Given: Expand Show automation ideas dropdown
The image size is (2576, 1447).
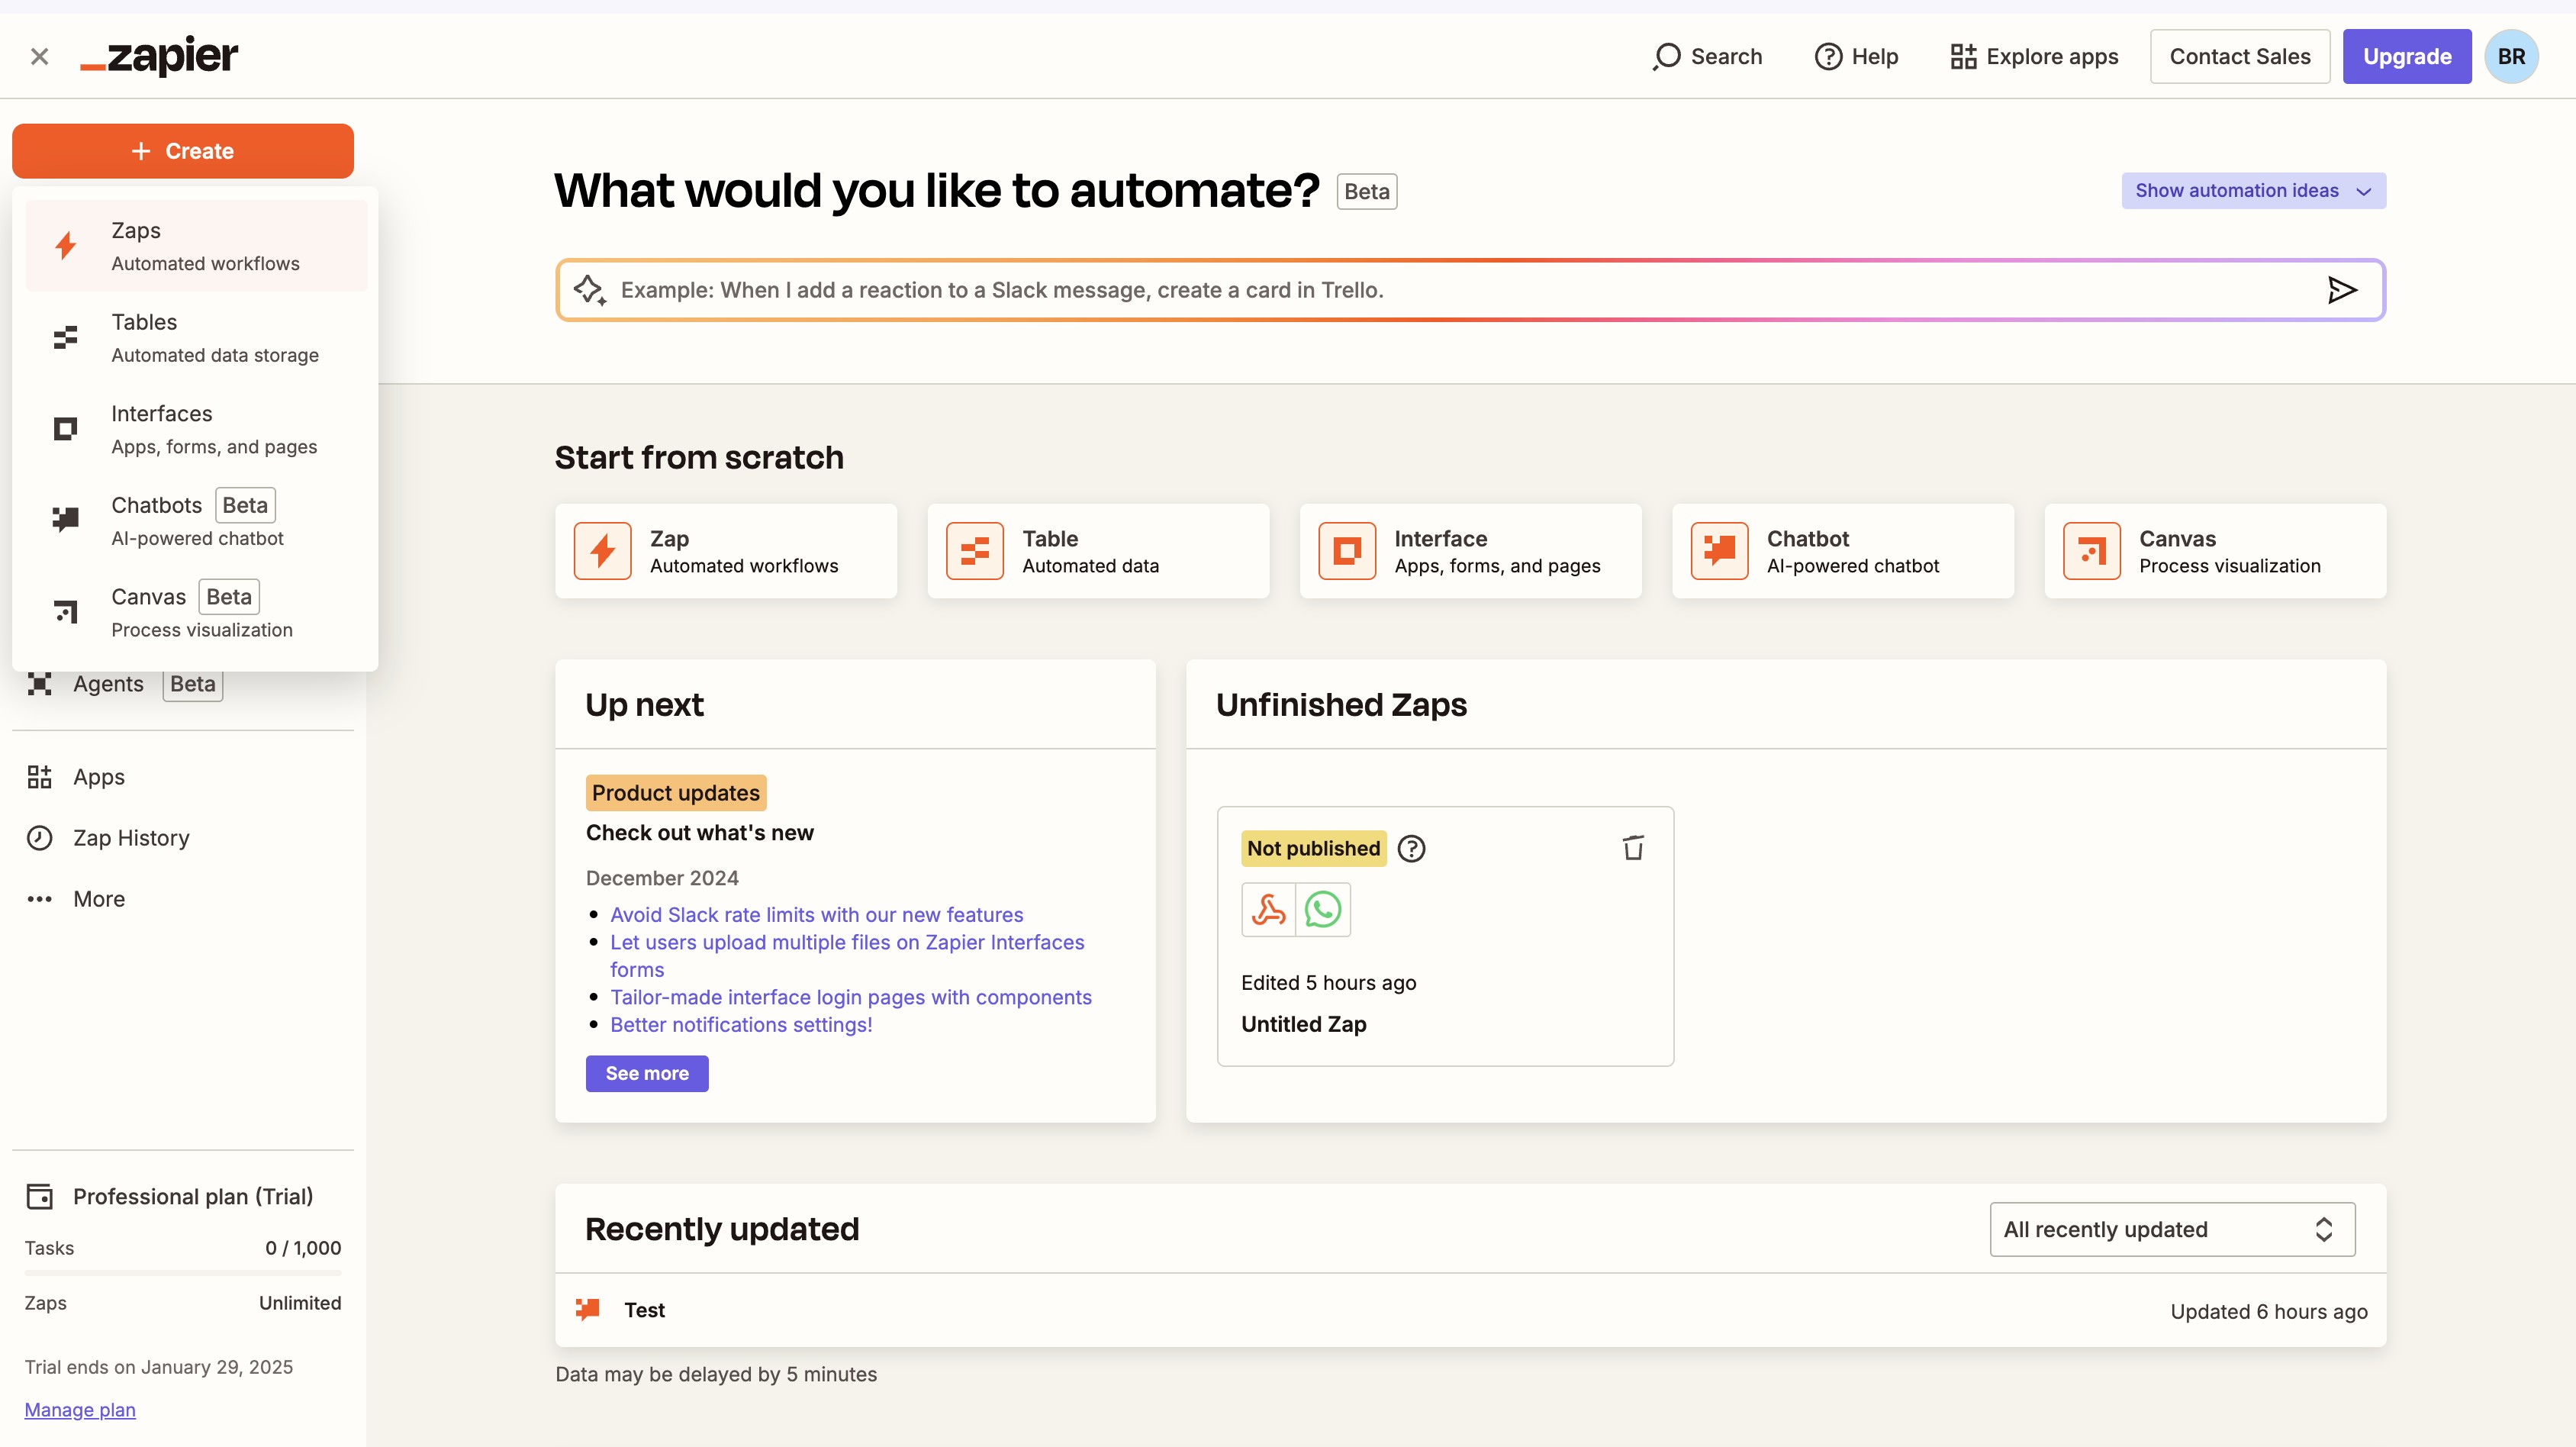Looking at the screenshot, I should click(x=2254, y=191).
